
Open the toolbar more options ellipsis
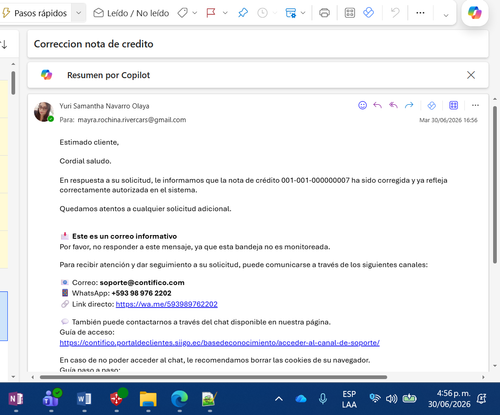point(420,13)
